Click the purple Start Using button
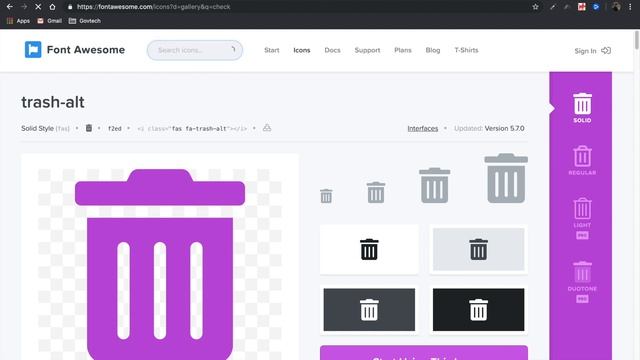640x360 pixels. coord(424,353)
